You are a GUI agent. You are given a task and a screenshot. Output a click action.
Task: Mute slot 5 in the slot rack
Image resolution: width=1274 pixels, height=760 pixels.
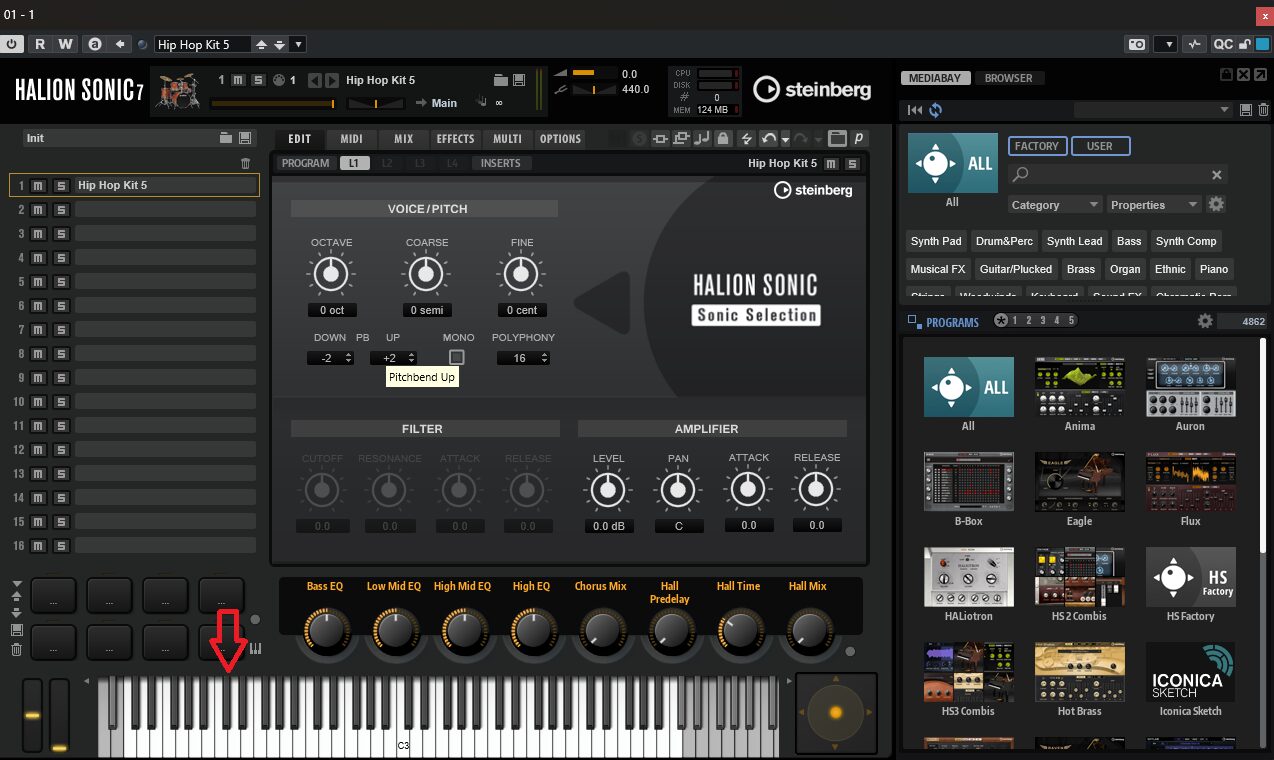point(39,281)
